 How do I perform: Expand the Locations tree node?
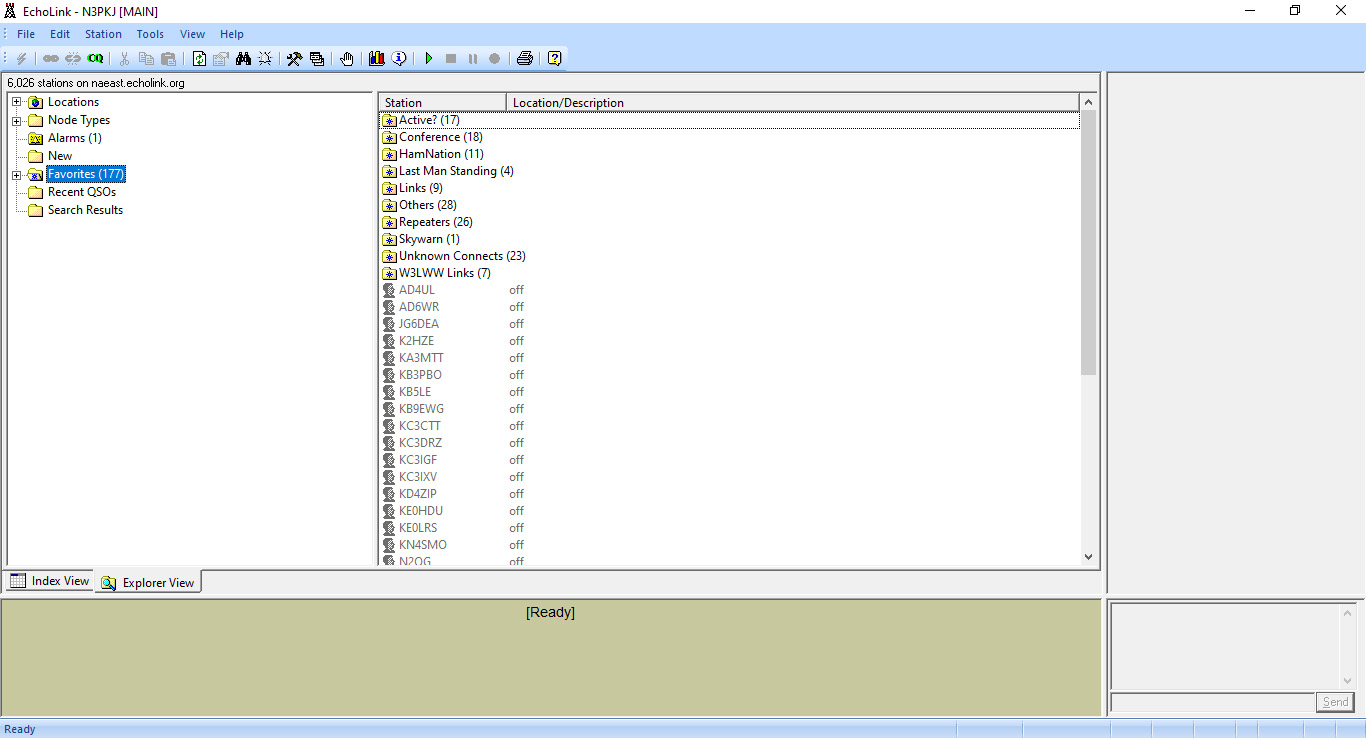pos(17,102)
